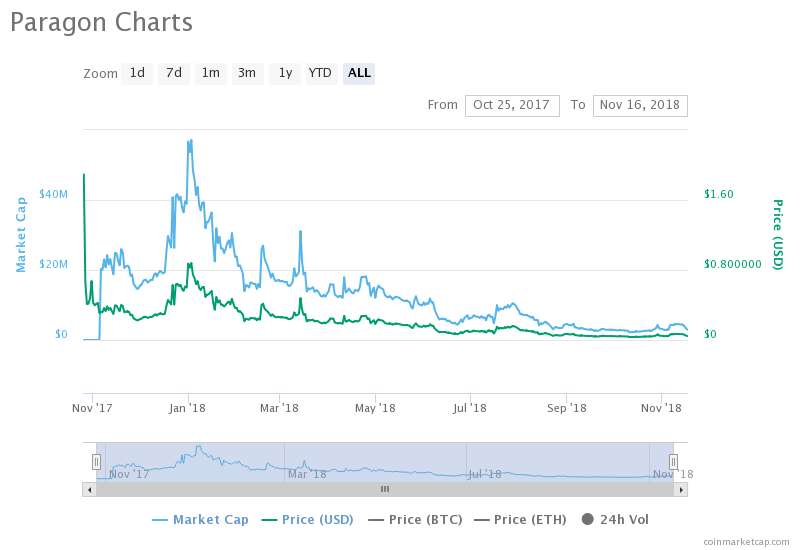Click the navigator right range handle
Viewport: 800px width, 550px height.
click(x=673, y=462)
